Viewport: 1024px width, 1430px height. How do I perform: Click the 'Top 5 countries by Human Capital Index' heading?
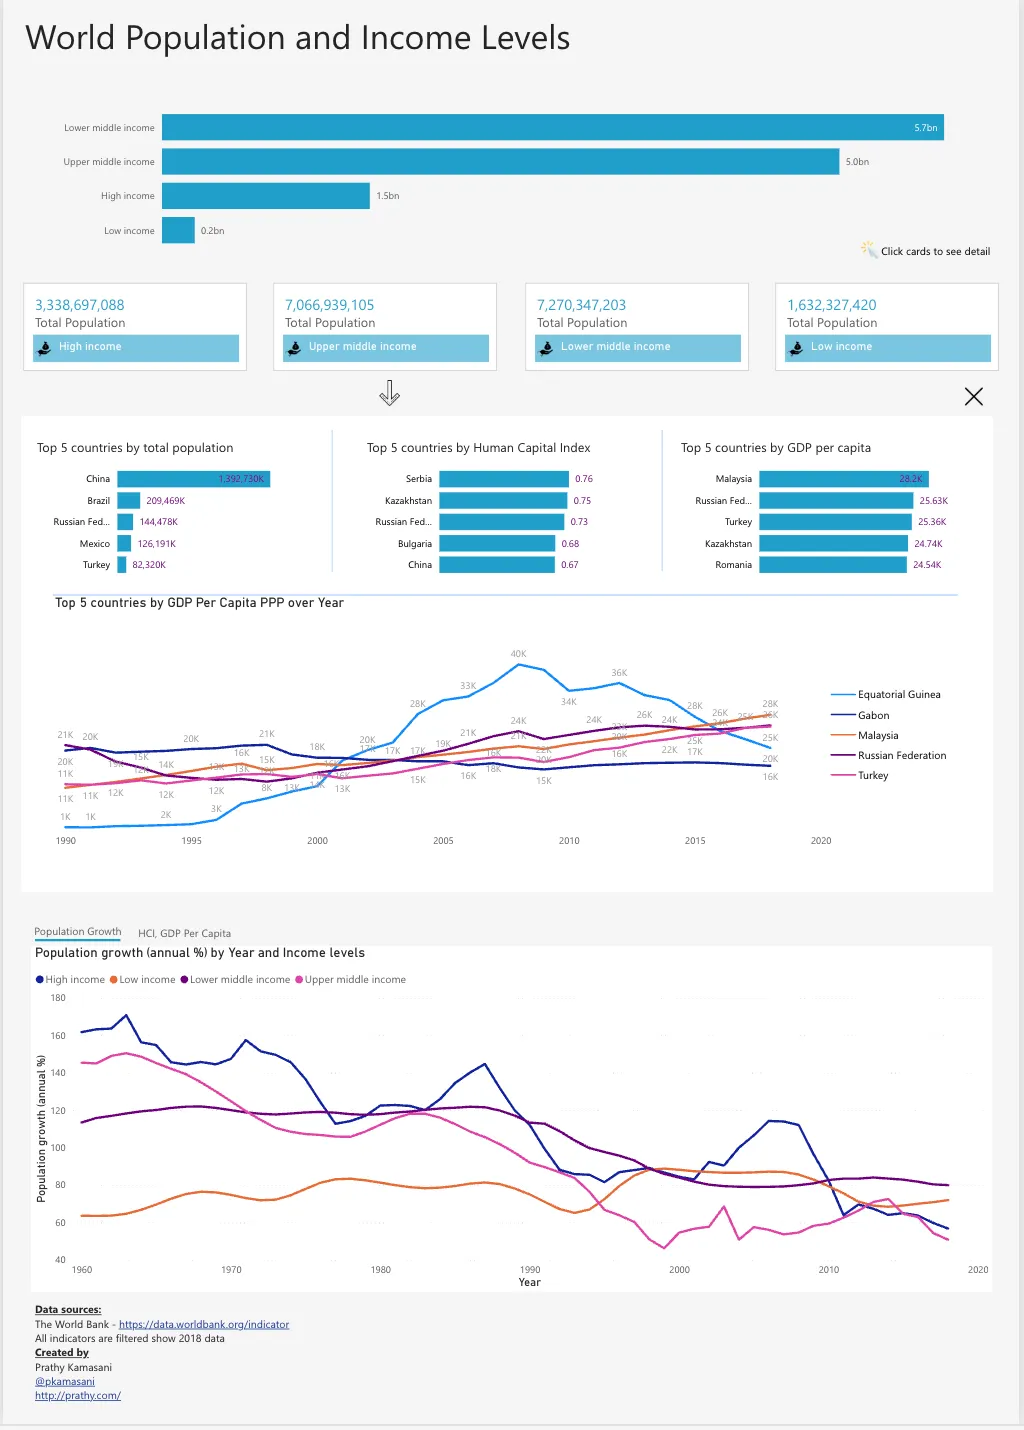click(479, 448)
